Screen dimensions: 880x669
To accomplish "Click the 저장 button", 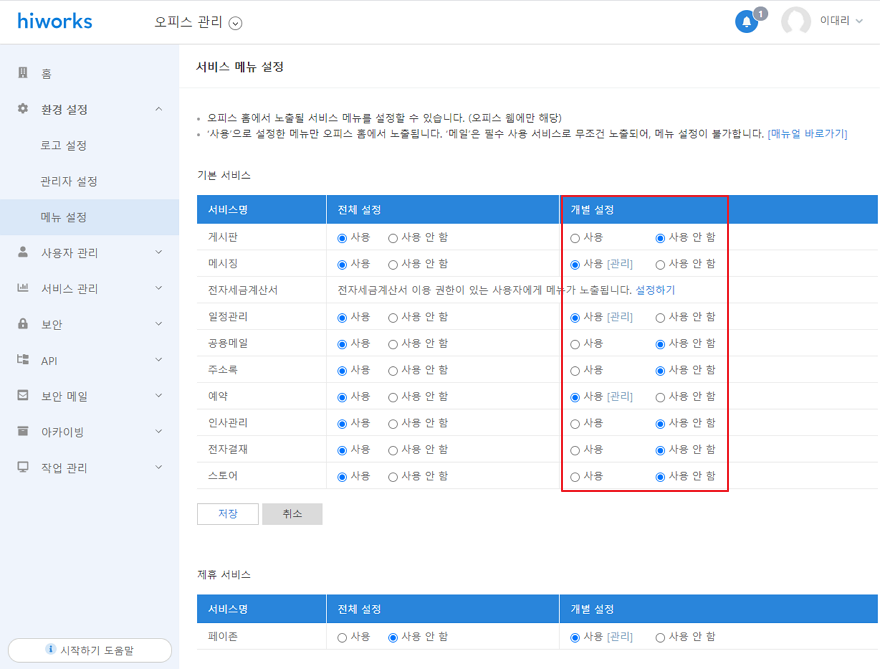I will (228, 514).
